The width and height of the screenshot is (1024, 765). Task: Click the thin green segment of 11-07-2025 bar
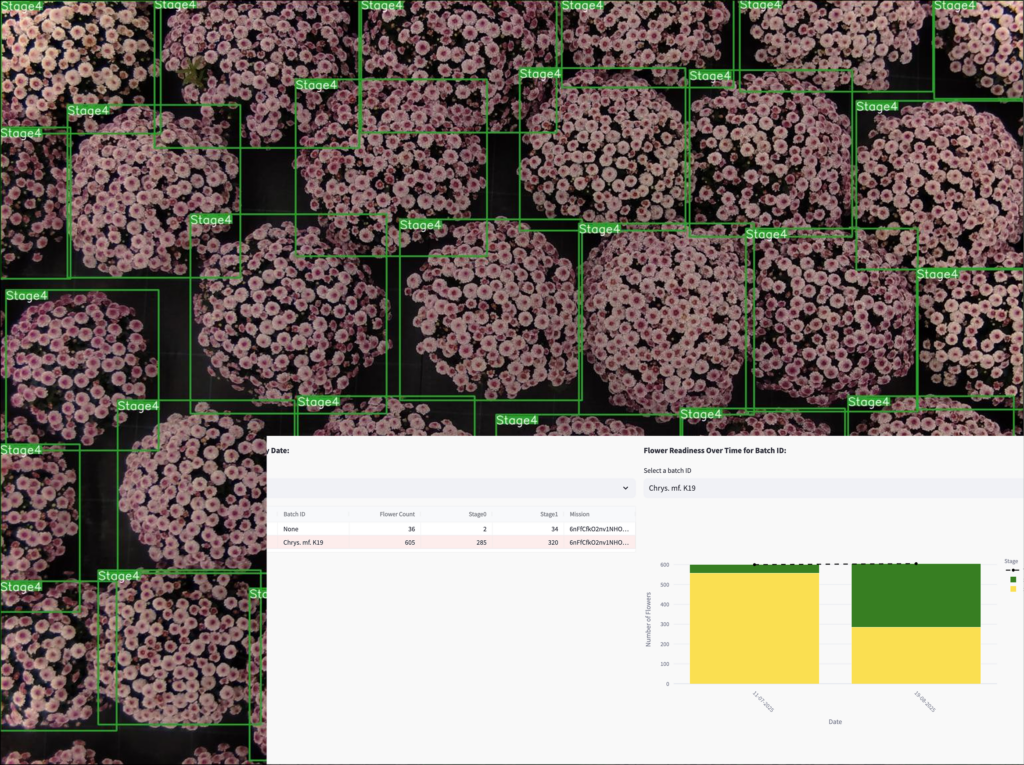[x=753, y=569]
